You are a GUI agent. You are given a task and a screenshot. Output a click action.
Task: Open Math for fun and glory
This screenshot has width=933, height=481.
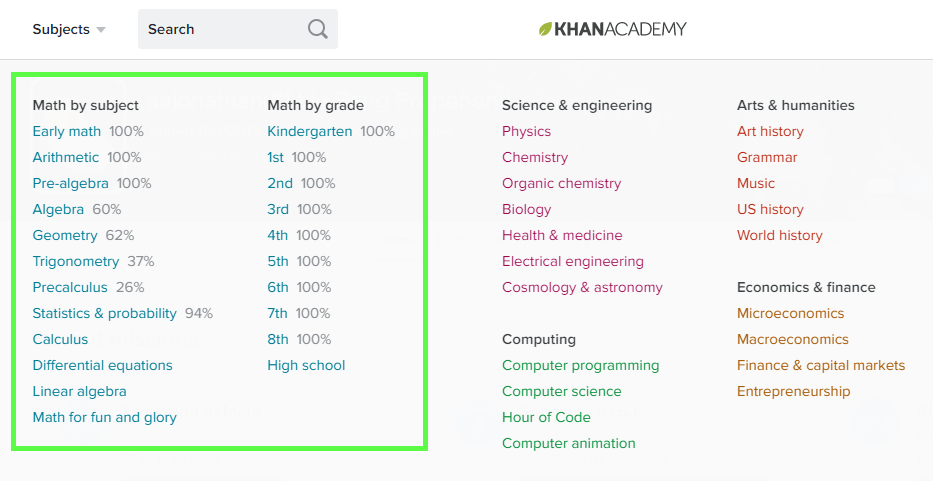click(x=104, y=417)
